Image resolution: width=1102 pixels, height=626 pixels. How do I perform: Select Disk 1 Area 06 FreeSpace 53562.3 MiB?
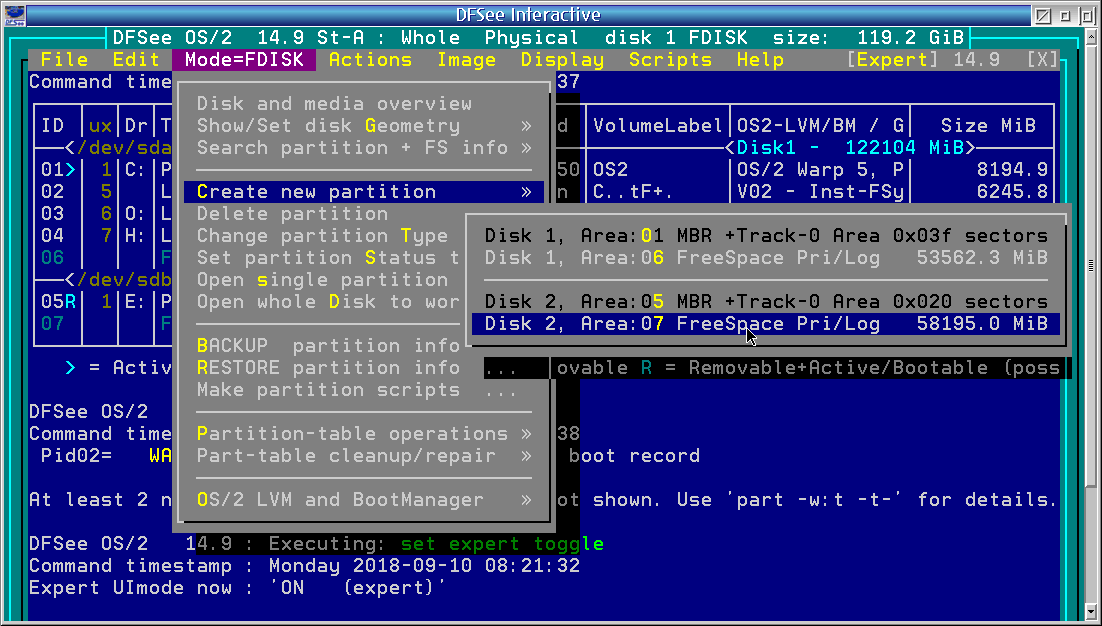765,258
